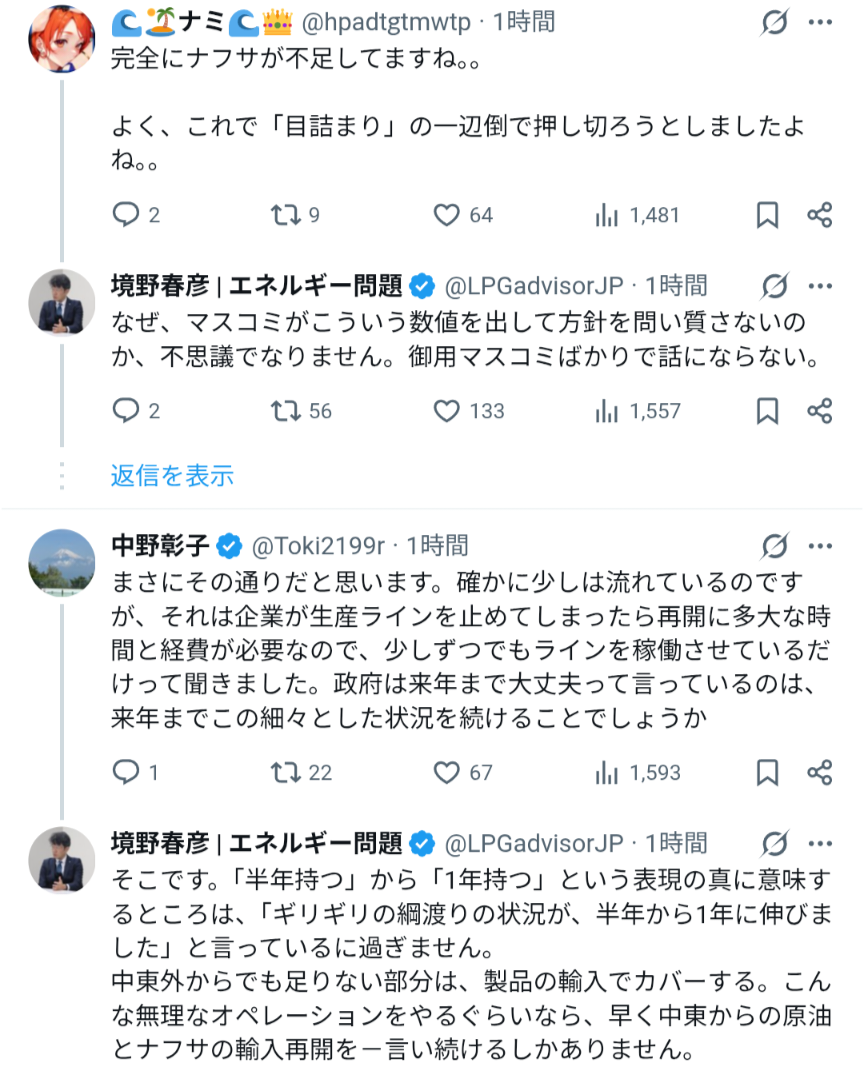Open 中野彰子's Mount Fuji avatar
The width and height of the screenshot is (864, 1076).
click(x=62, y=563)
